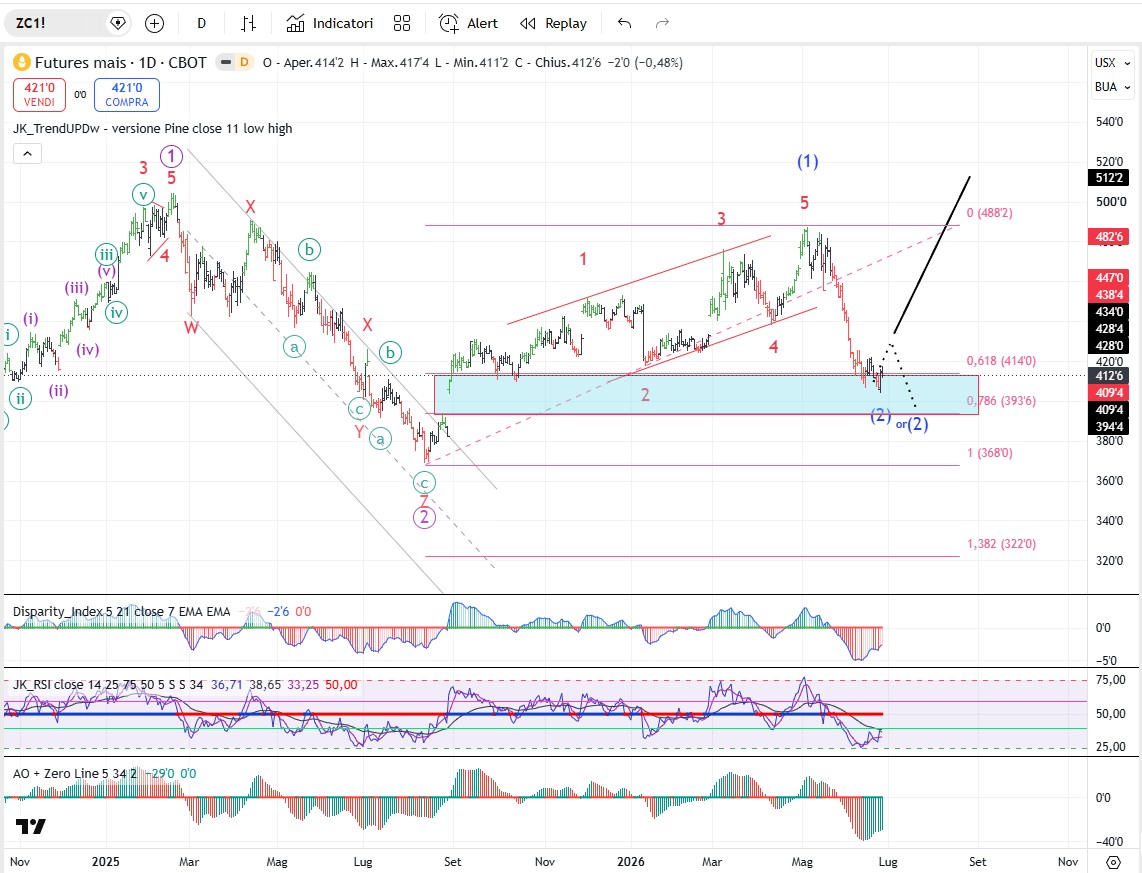This screenshot has width=1142, height=873.
Task: Click the 2025 date on time axis
Action: (x=106, y=862)
